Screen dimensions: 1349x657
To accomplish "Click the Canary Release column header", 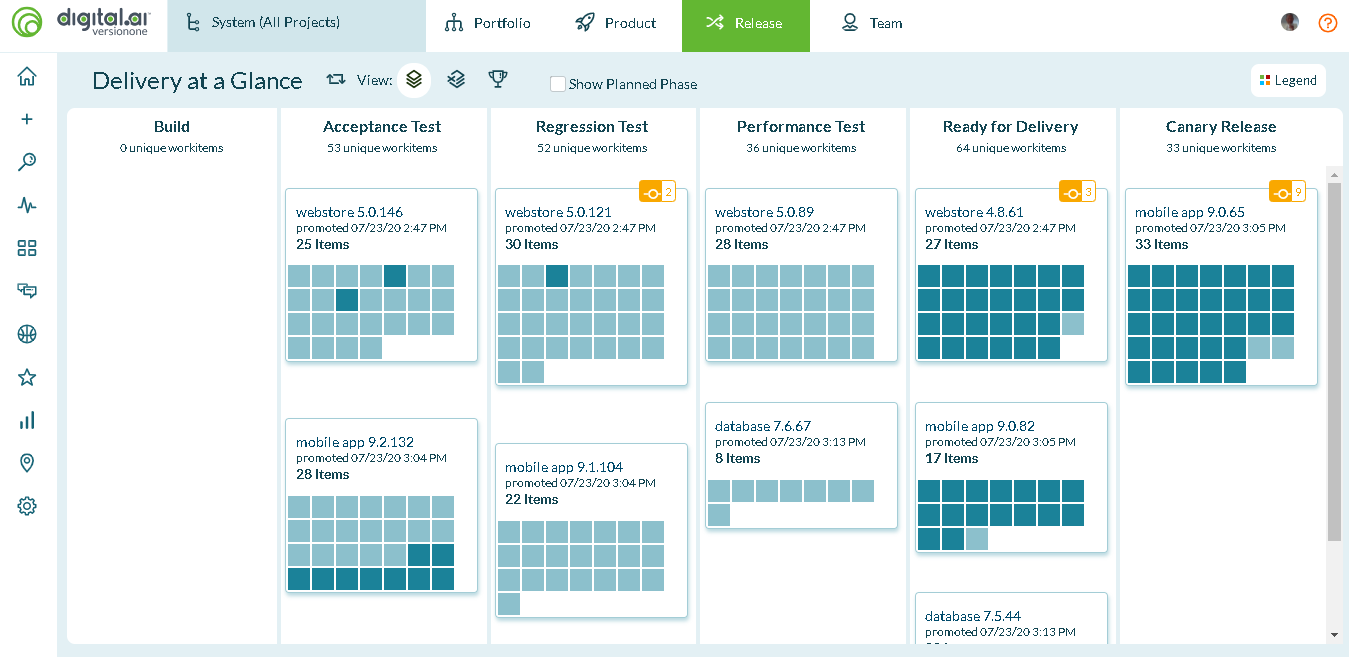I will point(1221,127).
